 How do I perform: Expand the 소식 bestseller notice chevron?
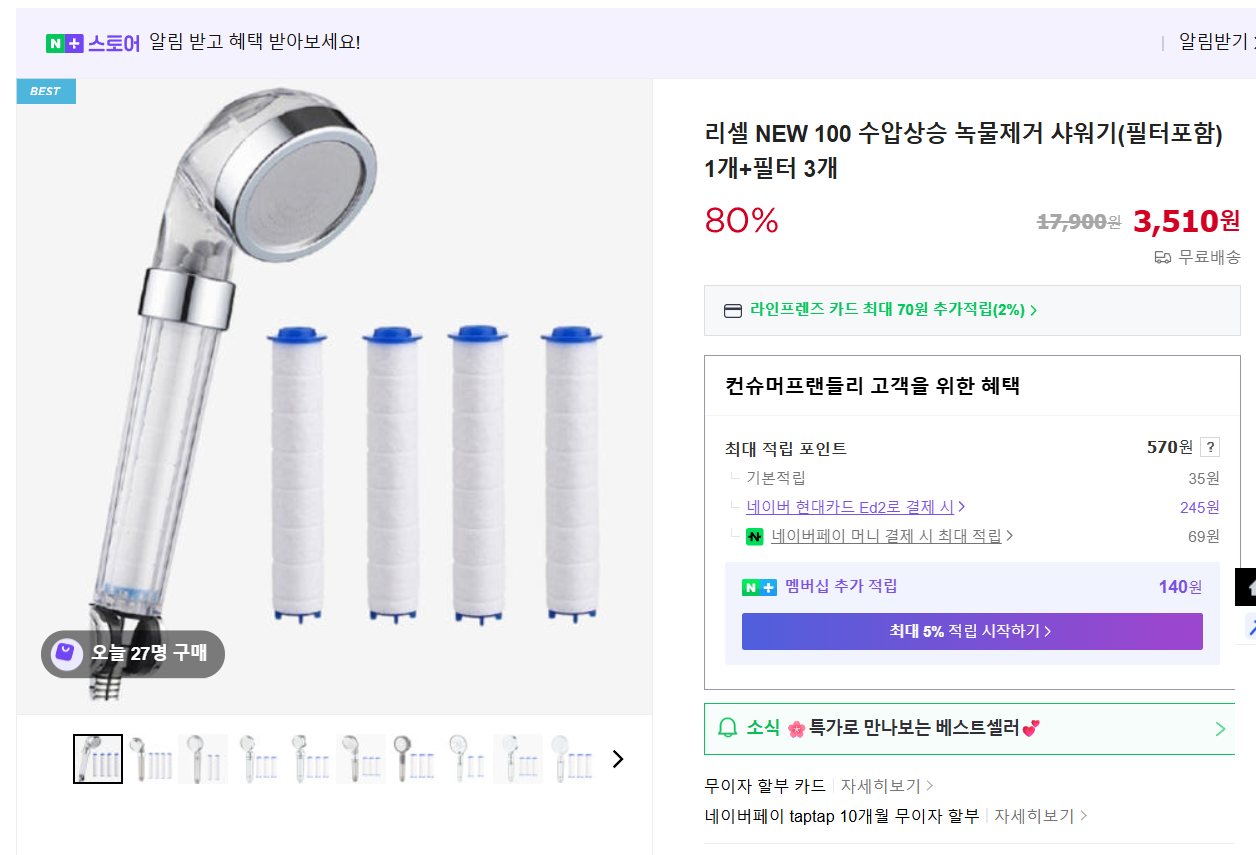[1220, 729]
